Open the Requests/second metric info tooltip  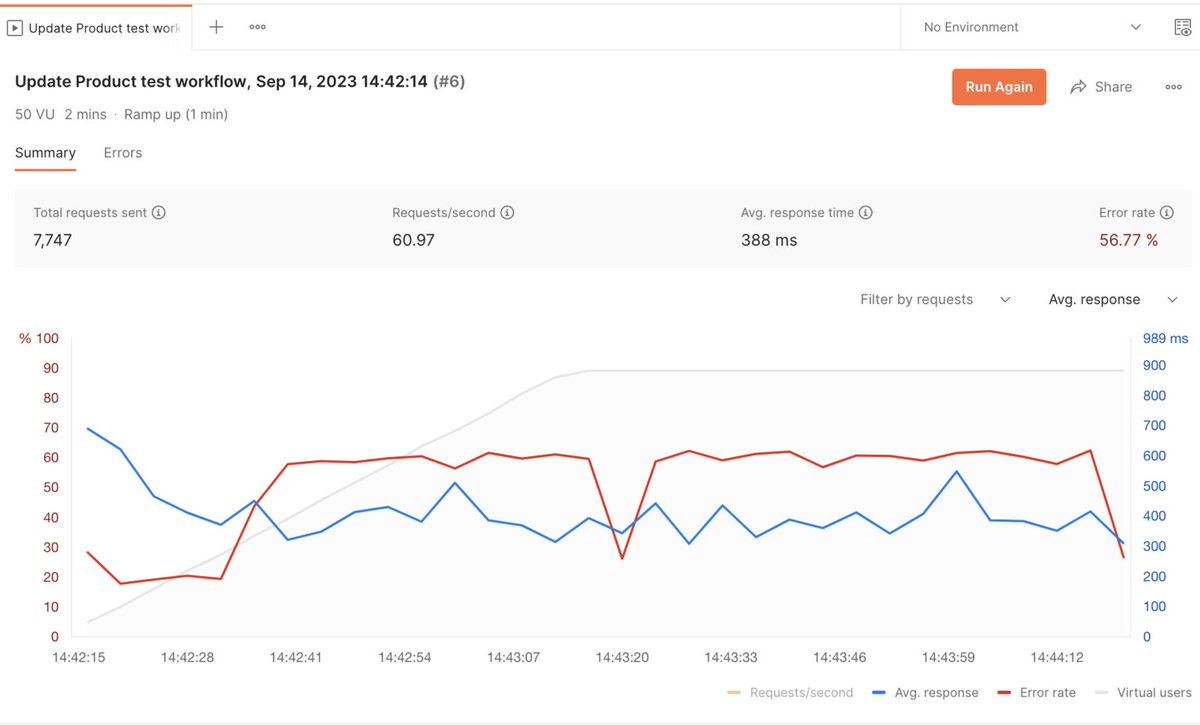(507, 212)
